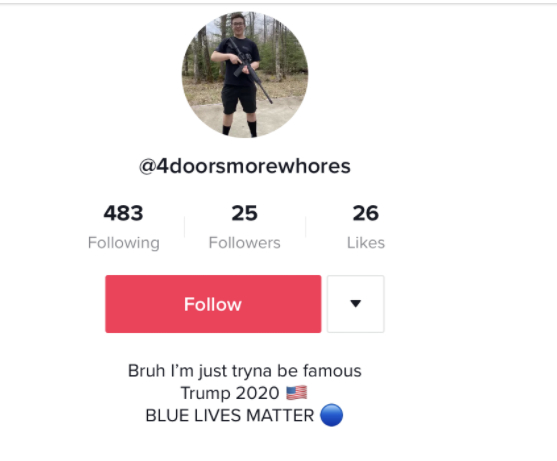Click the Followers label
Viewport: 557px width, 461px height.
244,243
